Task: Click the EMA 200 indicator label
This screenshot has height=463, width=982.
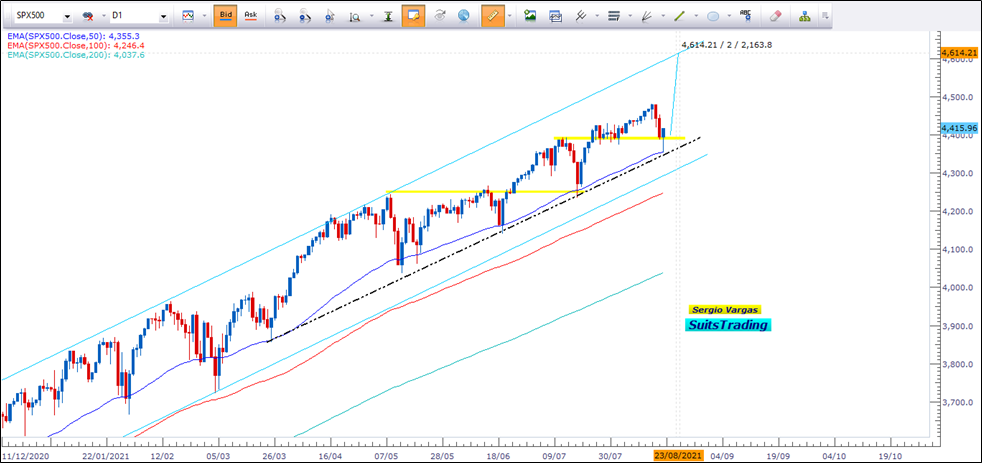Action: tap(75, 55)
